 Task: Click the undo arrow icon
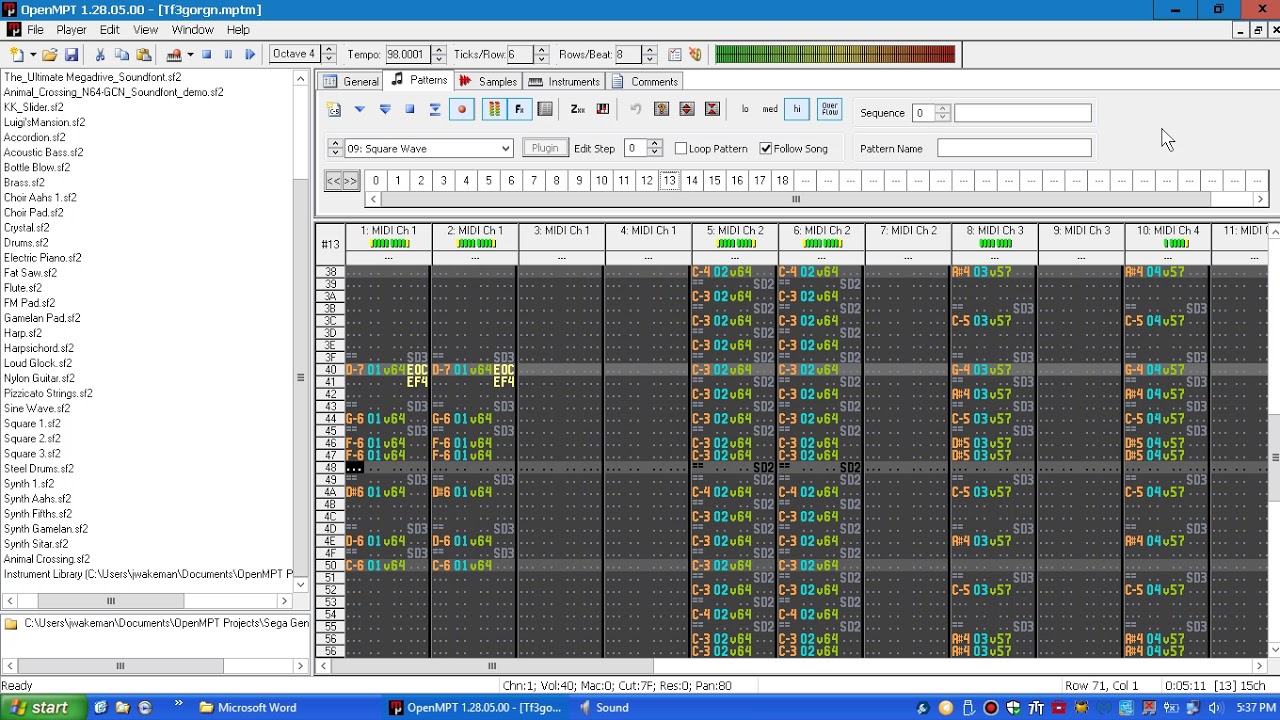(636, 109)
